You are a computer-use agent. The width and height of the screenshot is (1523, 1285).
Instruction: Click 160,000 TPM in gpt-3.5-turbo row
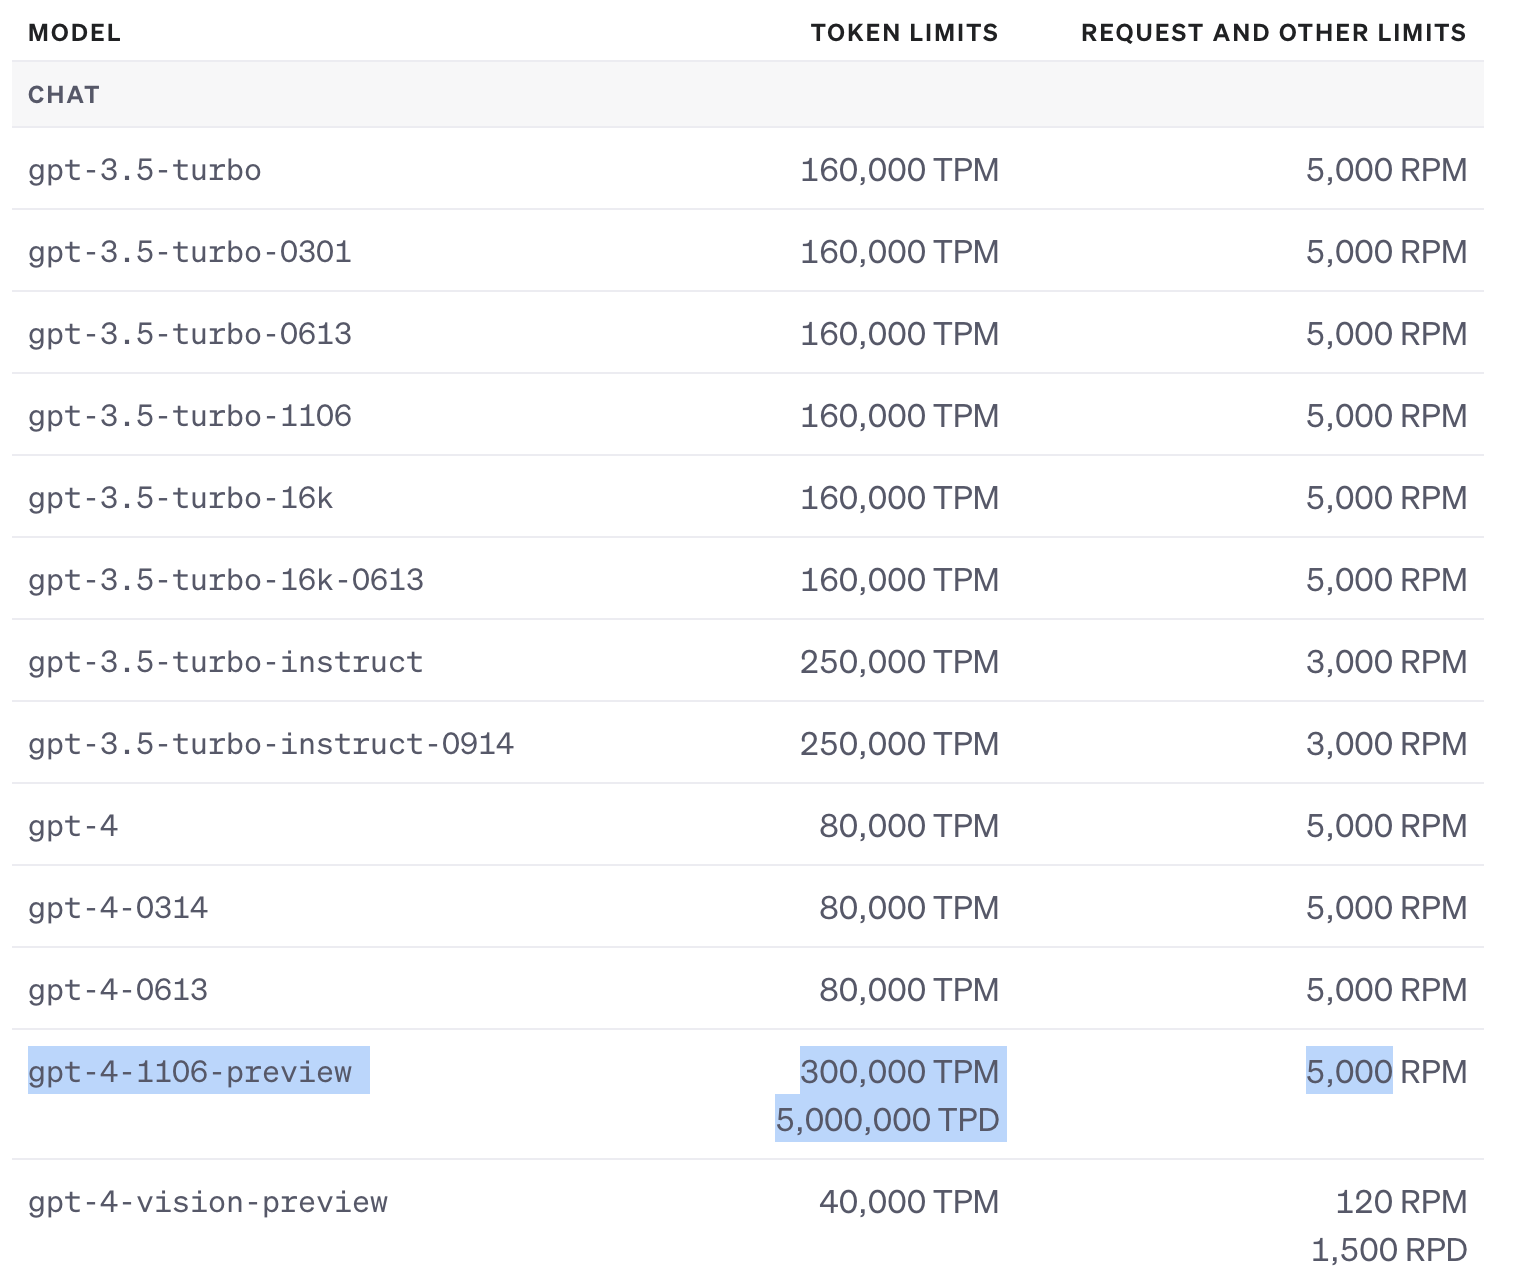(x=900, y=170)
